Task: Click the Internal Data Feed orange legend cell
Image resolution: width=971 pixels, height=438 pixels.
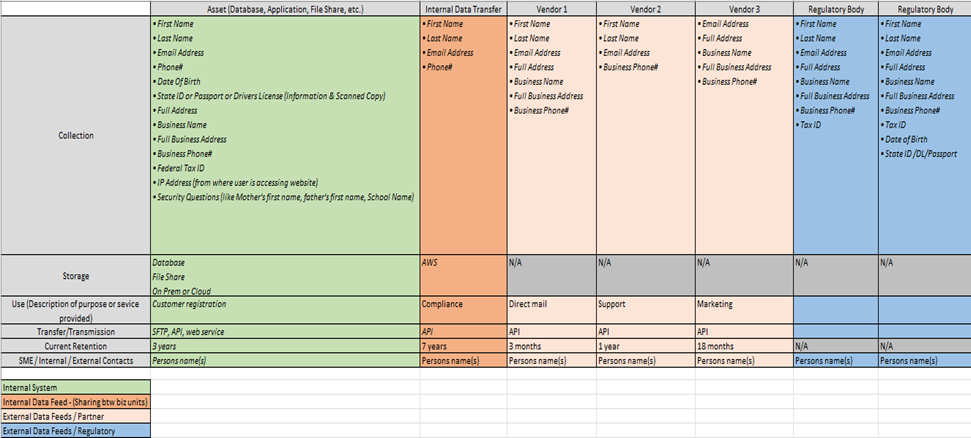Action: [x=75, y=402]
